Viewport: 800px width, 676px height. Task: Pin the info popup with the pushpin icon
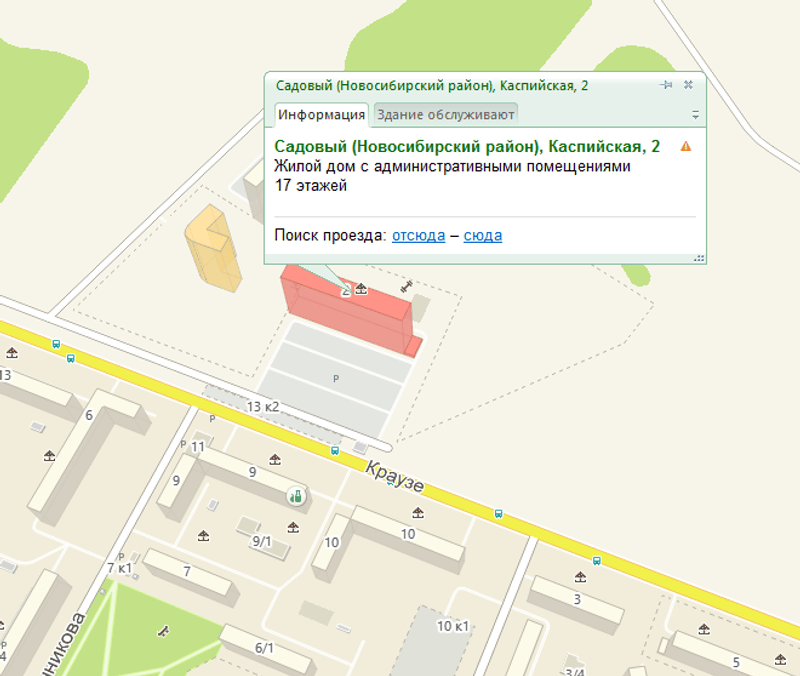point(666,85)
